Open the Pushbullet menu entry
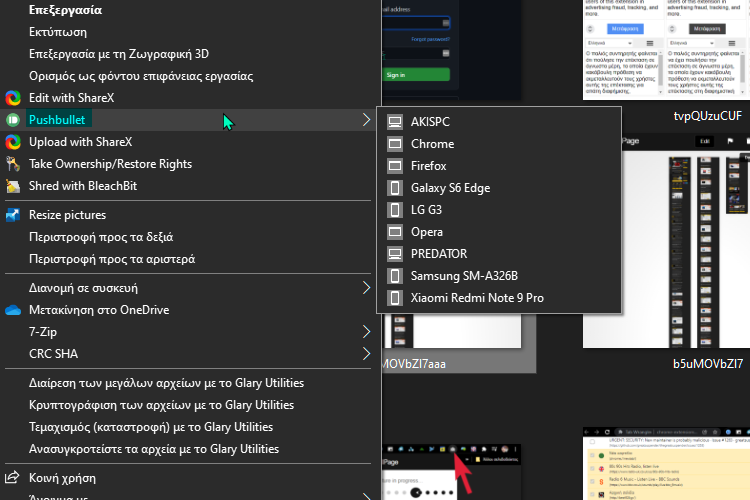The image size is (750, 500). [x=188, y=120]
